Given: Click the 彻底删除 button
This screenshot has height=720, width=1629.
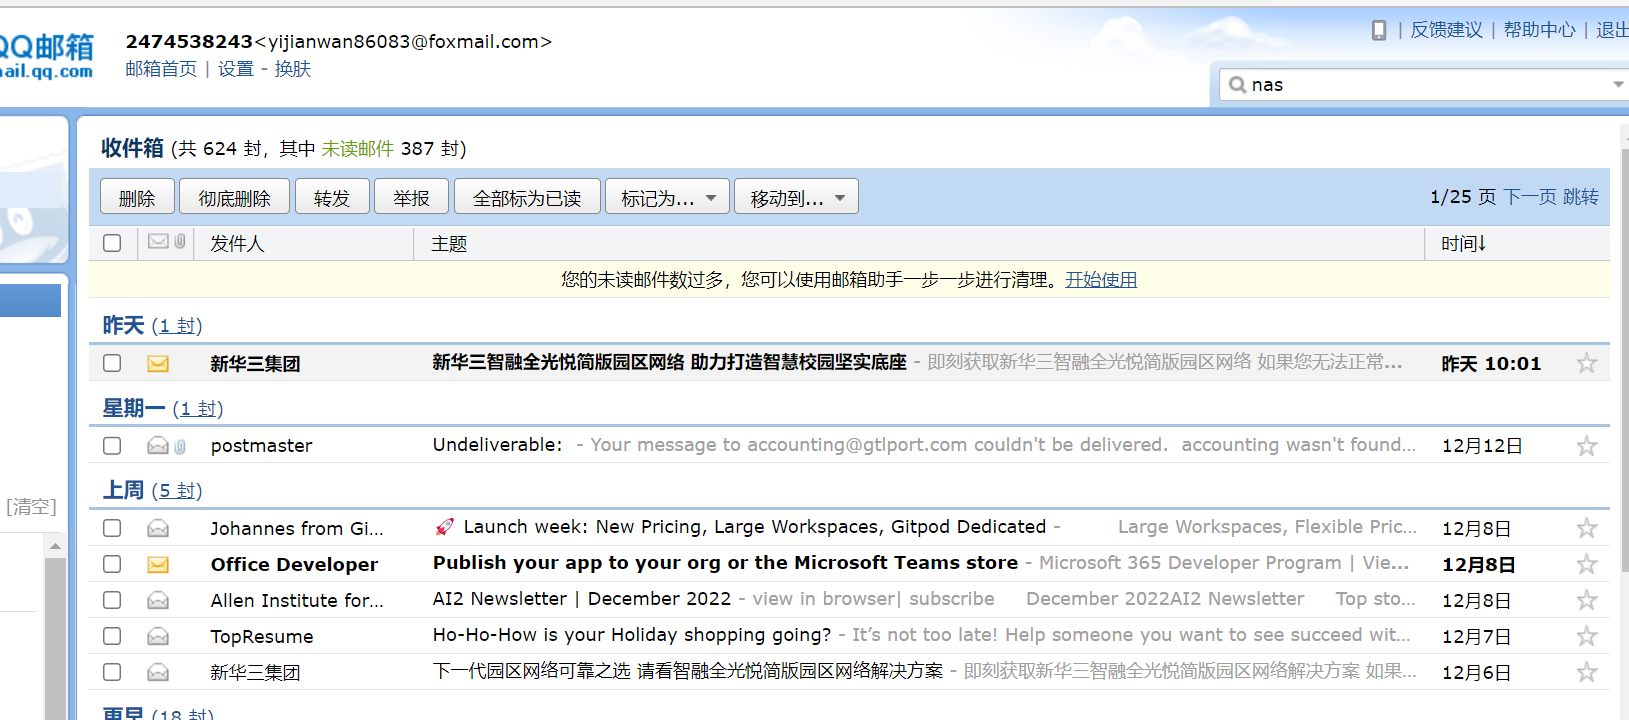Looking at the screenshot, I should tap(234, 197).
